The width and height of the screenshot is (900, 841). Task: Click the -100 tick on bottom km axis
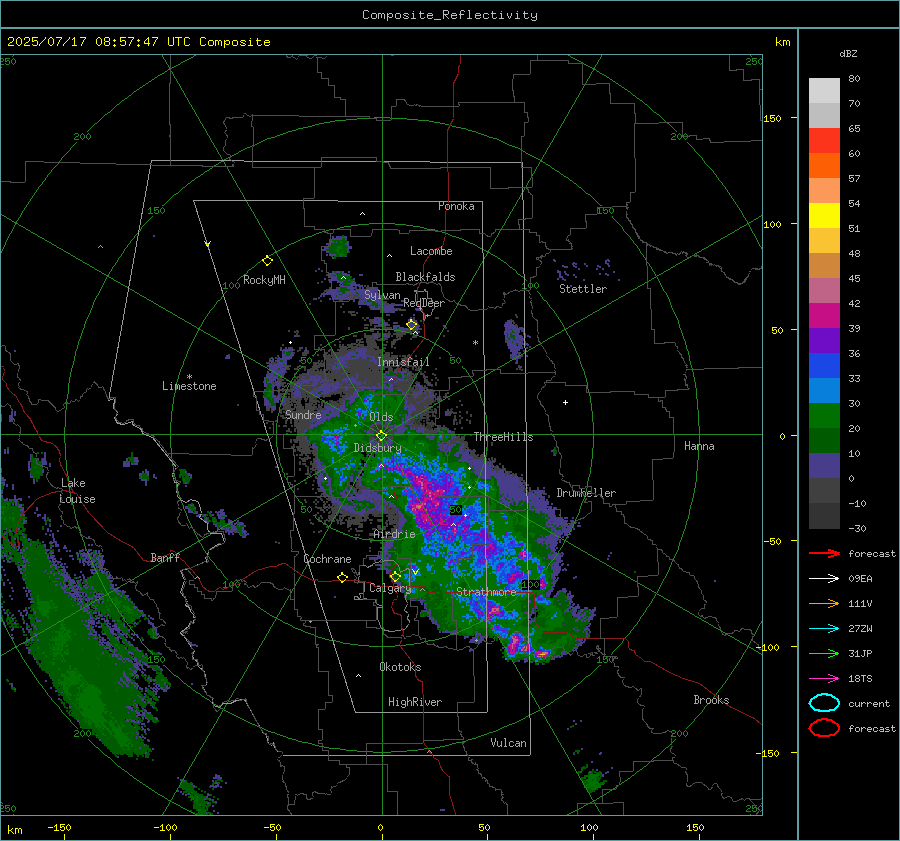click(x=165, y=828)
